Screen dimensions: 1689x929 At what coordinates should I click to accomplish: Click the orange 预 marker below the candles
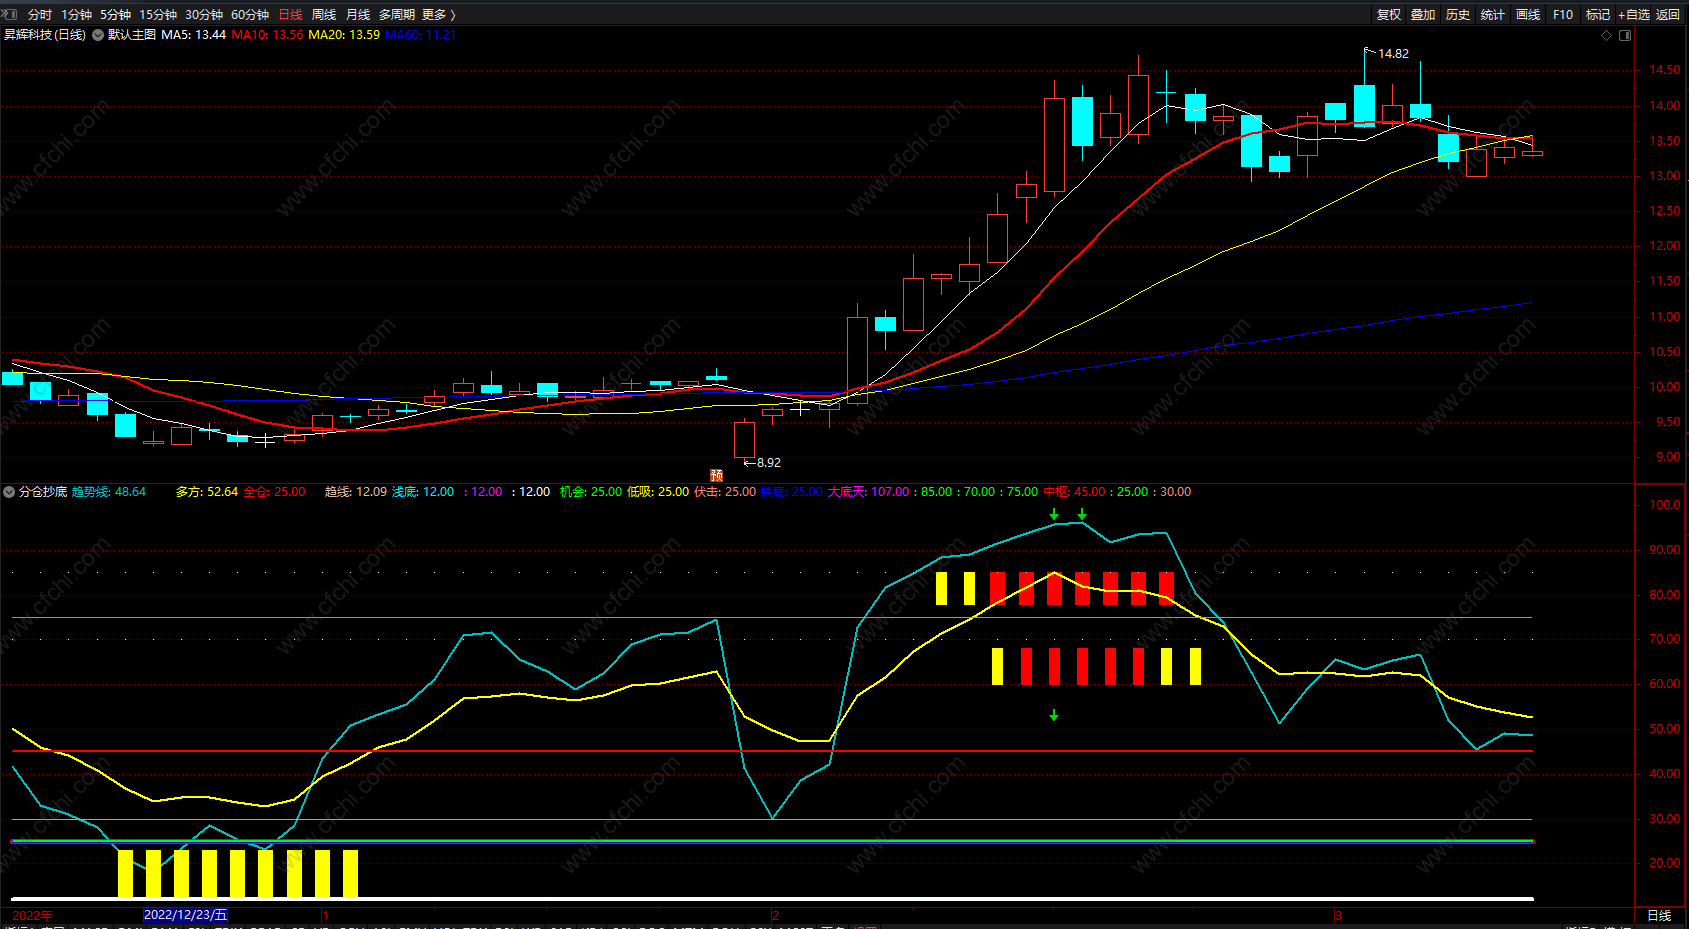tap(716, 476)
